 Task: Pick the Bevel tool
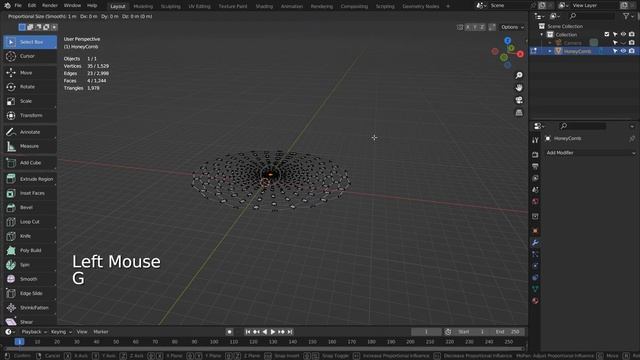(x=30, y=207)
